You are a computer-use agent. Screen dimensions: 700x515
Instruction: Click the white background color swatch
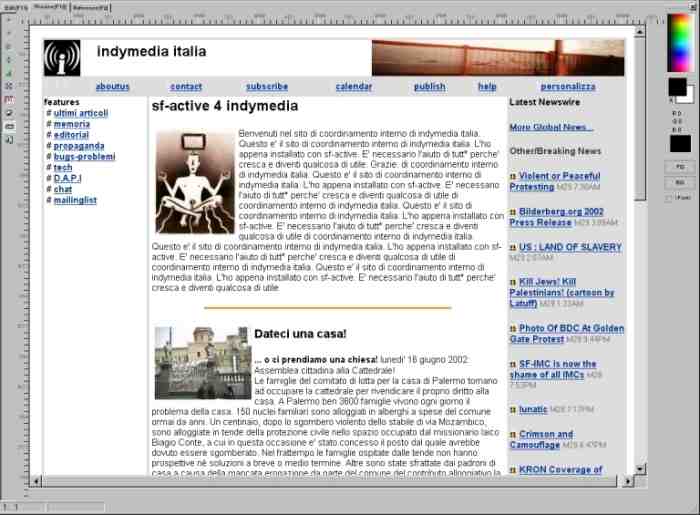[x=689, y=96]
